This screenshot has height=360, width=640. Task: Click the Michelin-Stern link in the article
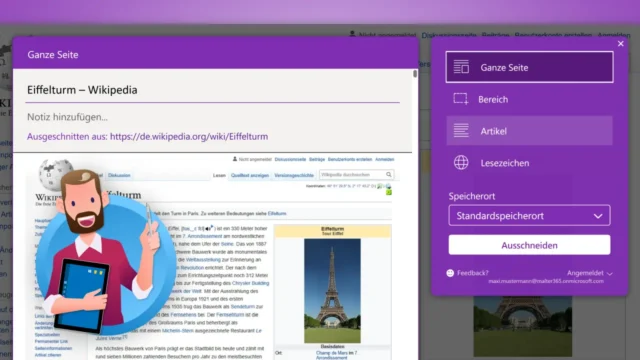coord(178,331)
